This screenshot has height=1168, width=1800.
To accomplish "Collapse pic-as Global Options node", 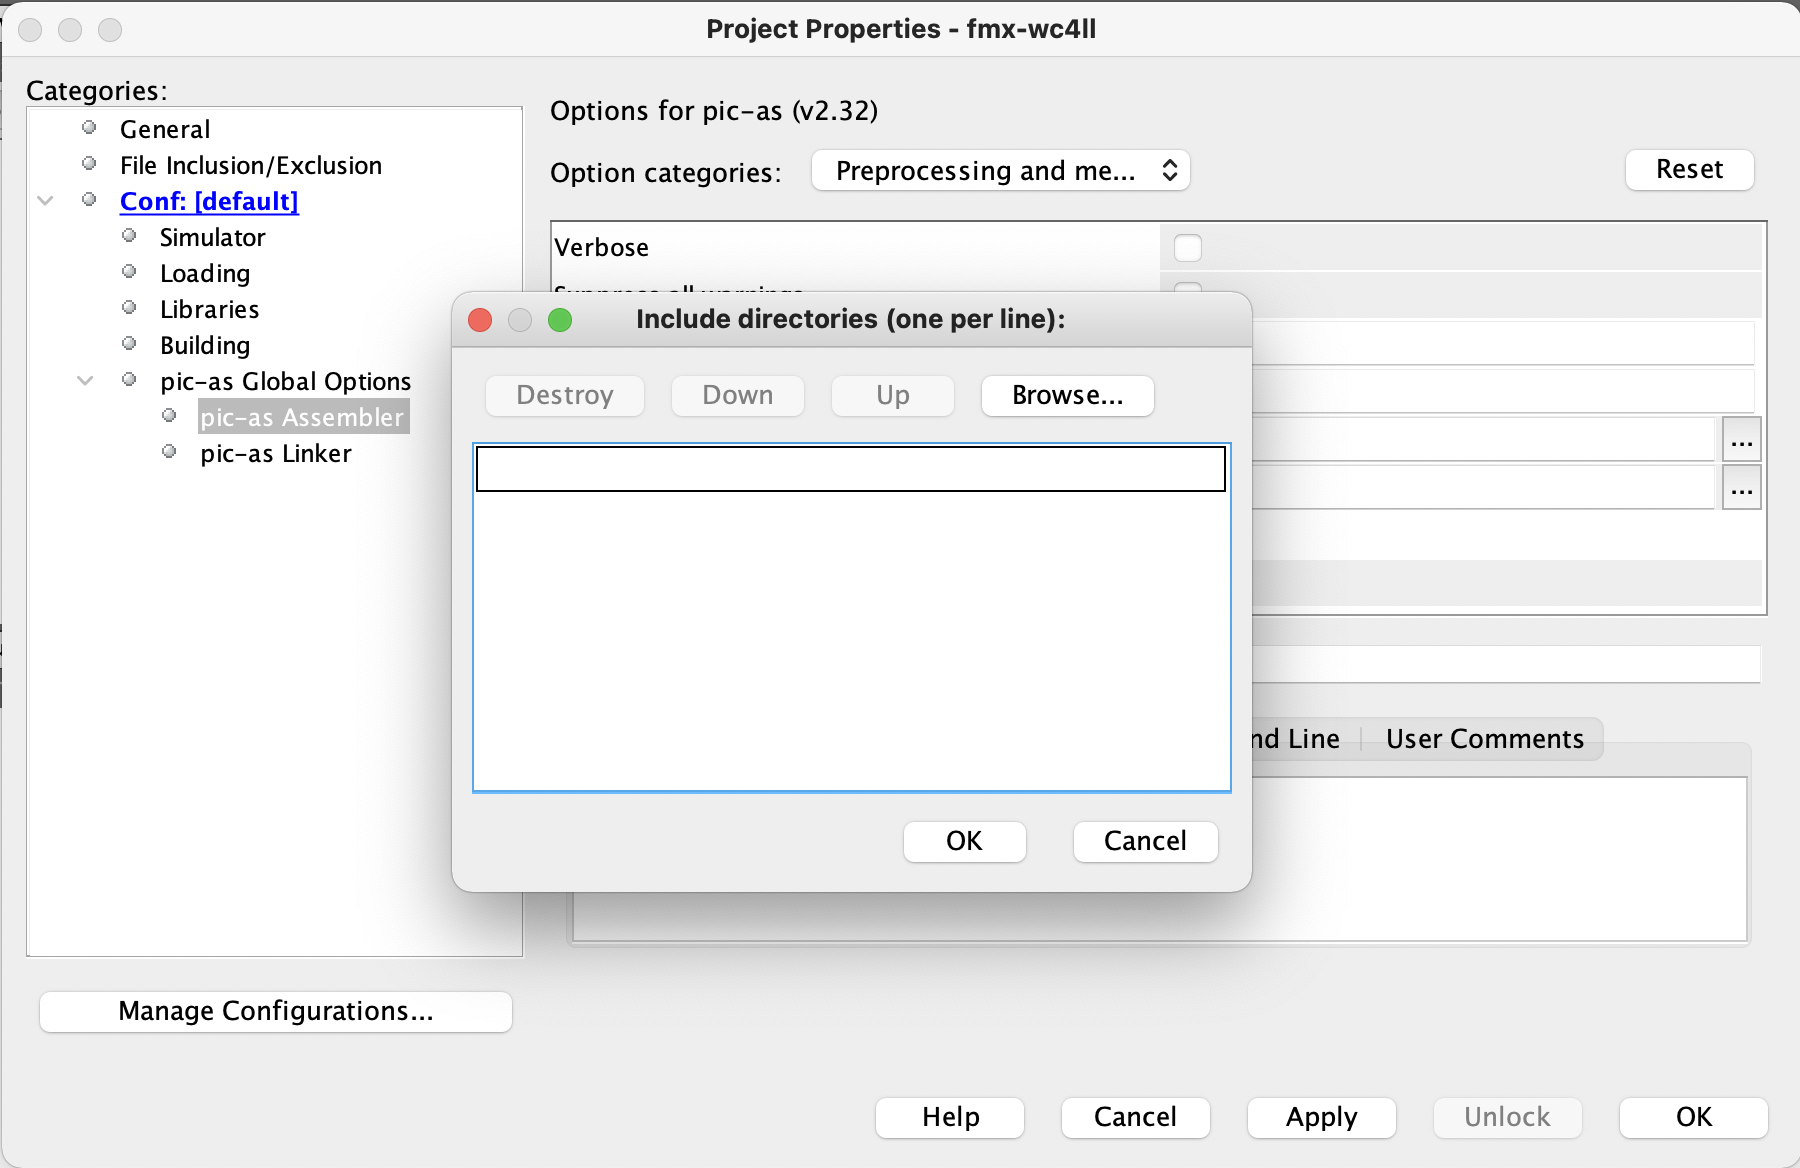I will [x=86, y=381].
